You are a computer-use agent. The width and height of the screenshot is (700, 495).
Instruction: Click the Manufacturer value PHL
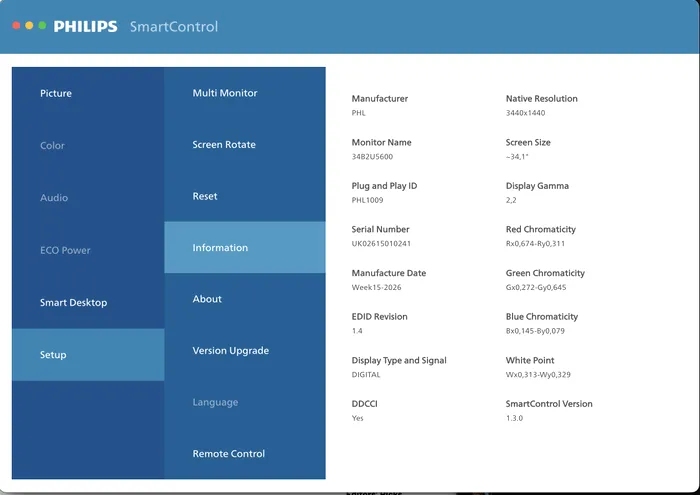click(x=358, y=113)
